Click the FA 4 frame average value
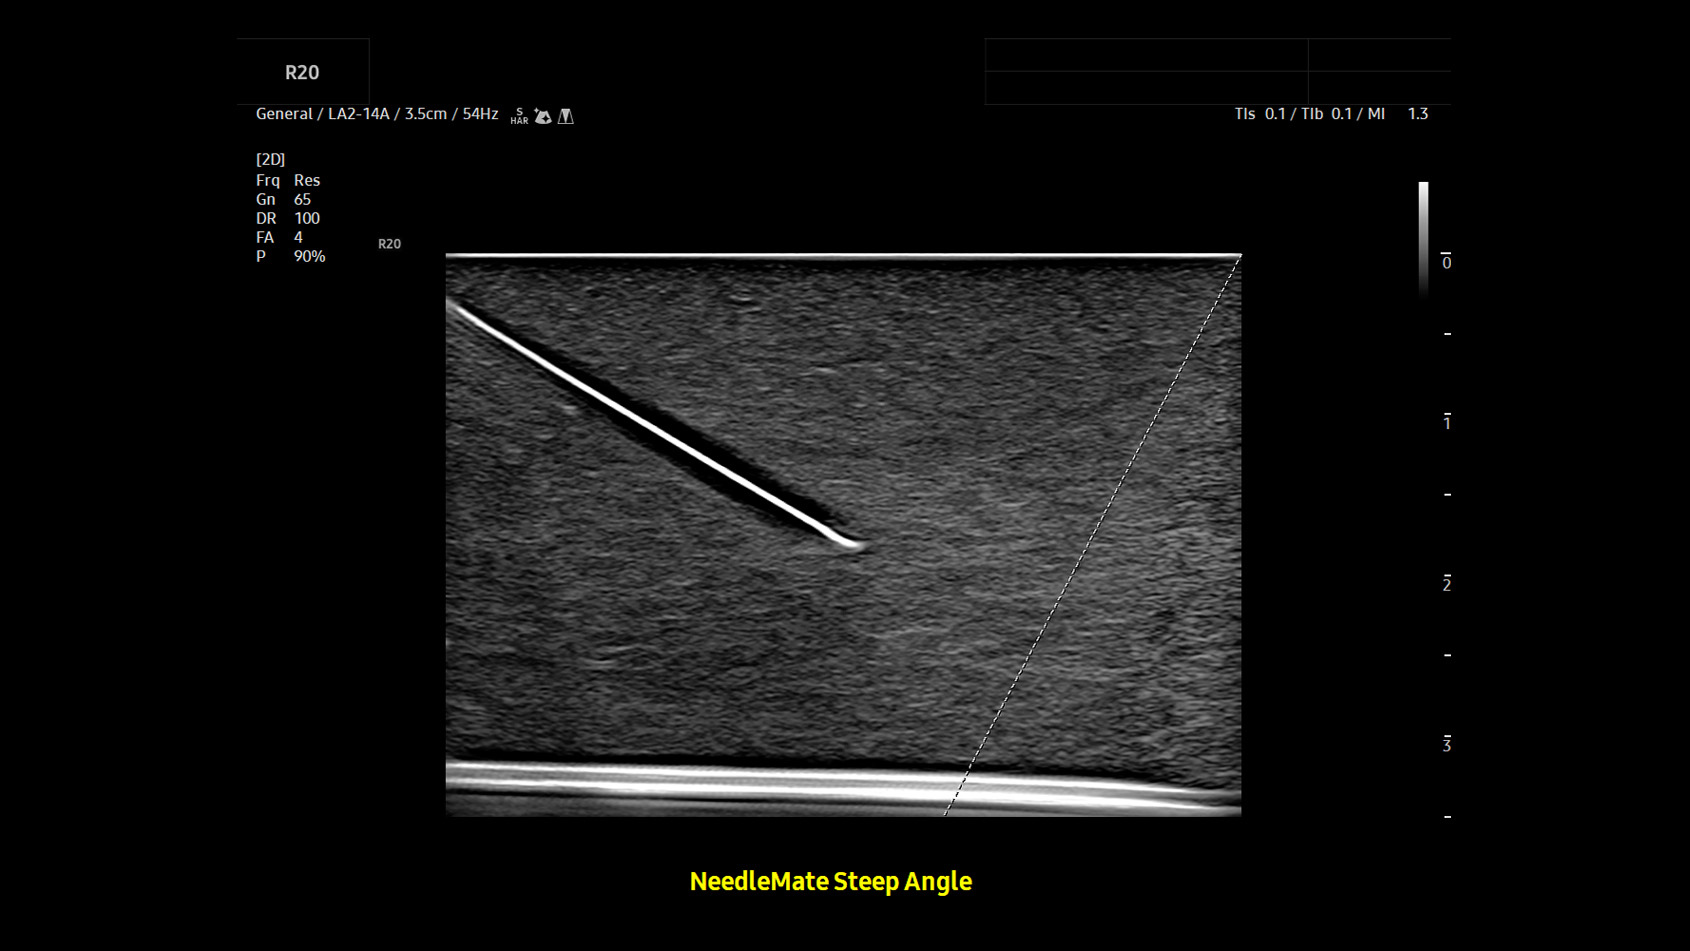Viewport: 1690px width, 951px height. click(279, 237)
